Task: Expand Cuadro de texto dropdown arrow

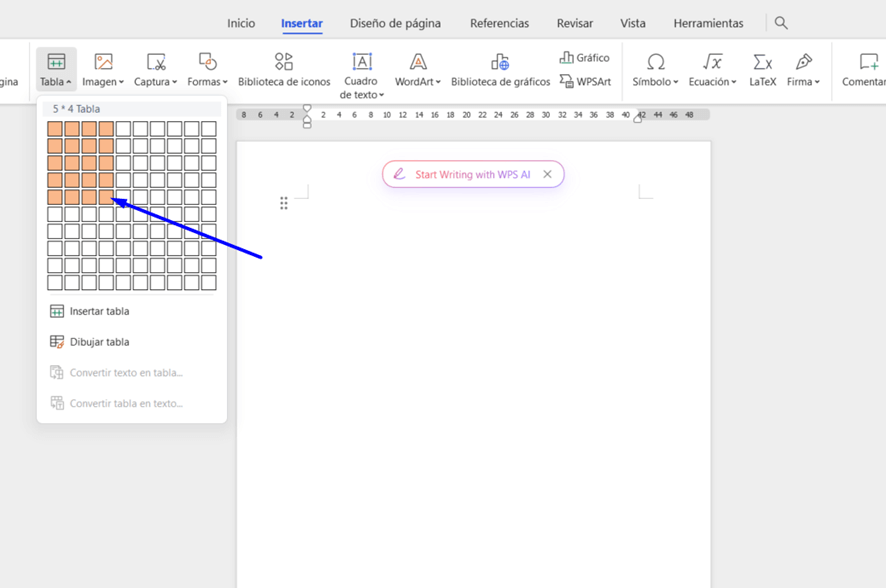Action: [381, 95]
